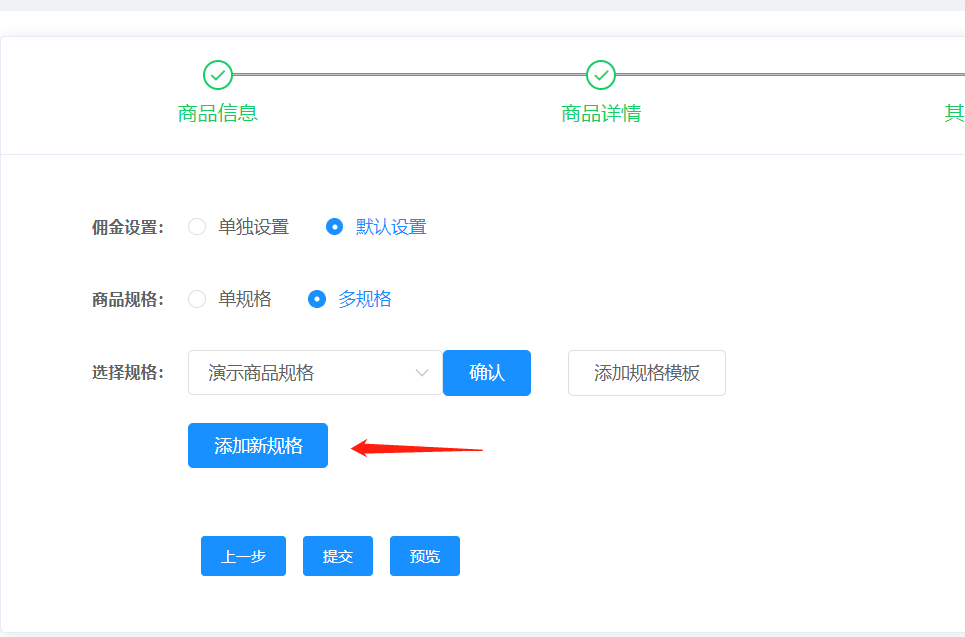Go back with the 上一步 button
965x637 pixels.
tap(243, 556)
